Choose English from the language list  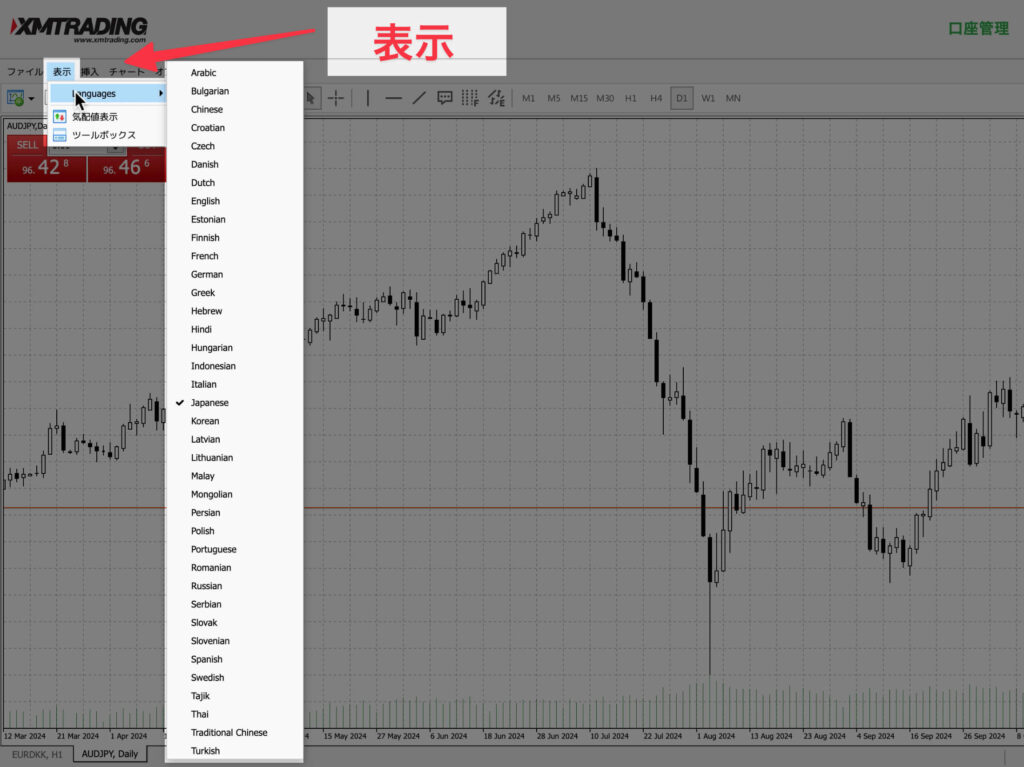(x=205, y=201)
